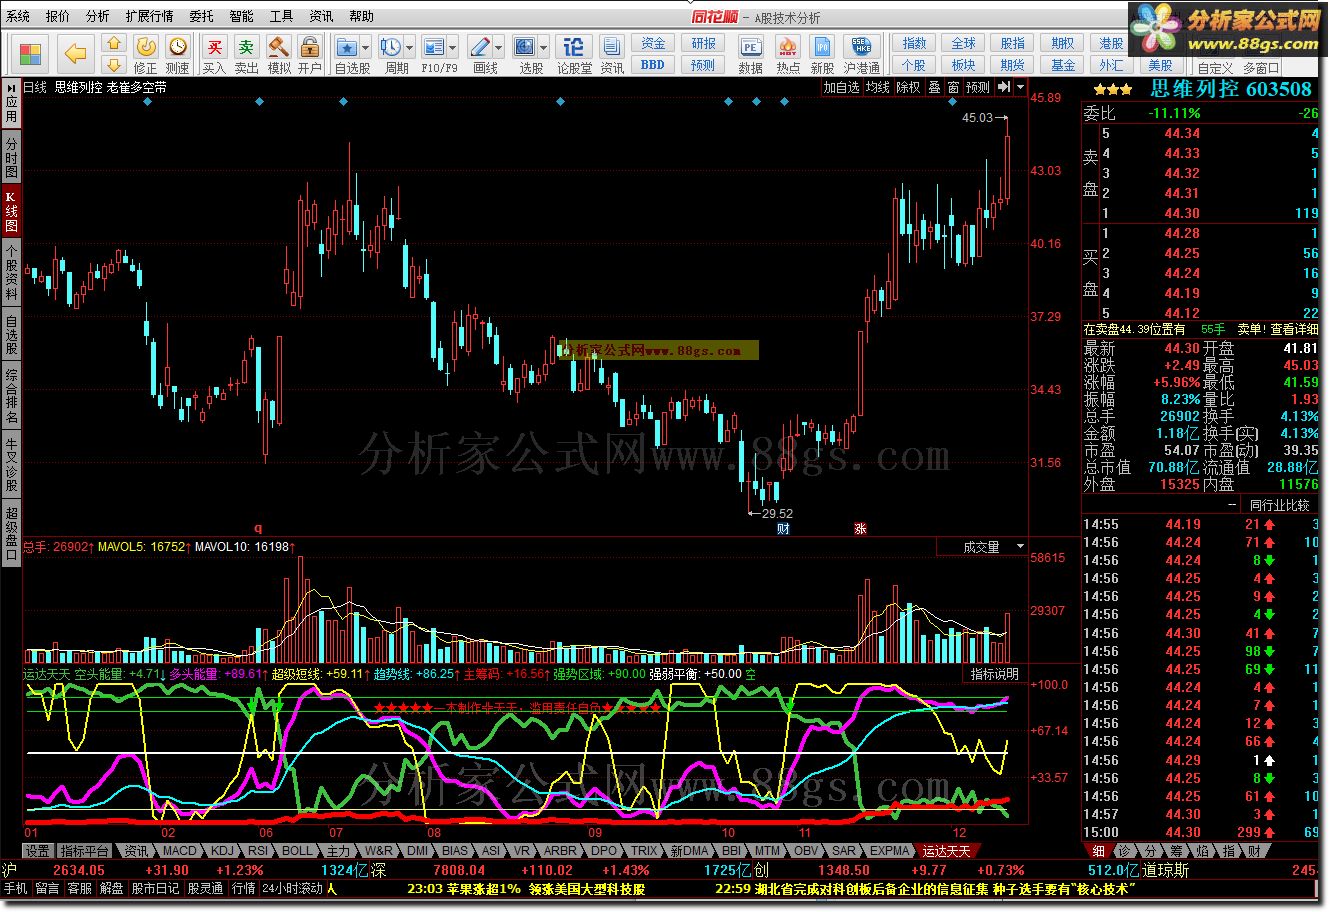
Task: Open the 扩展行情 menu
Action: [x=149, y=16]
